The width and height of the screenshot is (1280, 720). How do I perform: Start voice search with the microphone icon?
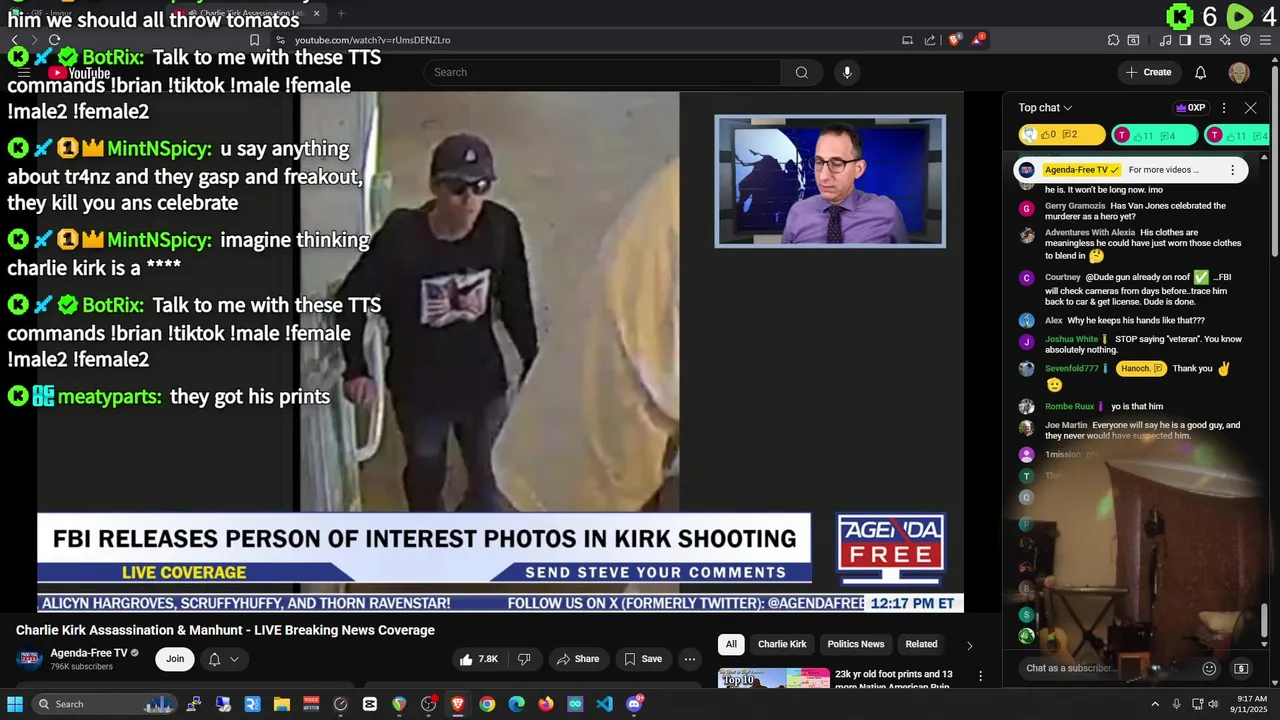[847, 72]
